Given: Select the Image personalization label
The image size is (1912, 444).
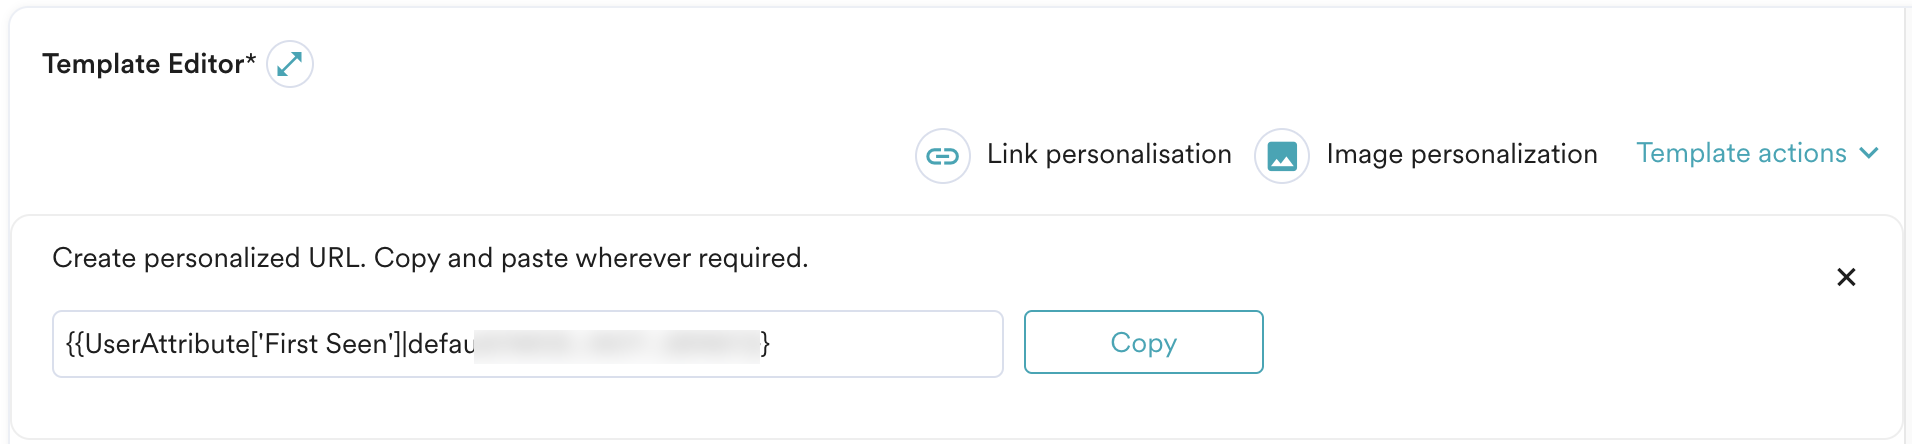Looking at the screenshot, I should tap(1461, 154).
